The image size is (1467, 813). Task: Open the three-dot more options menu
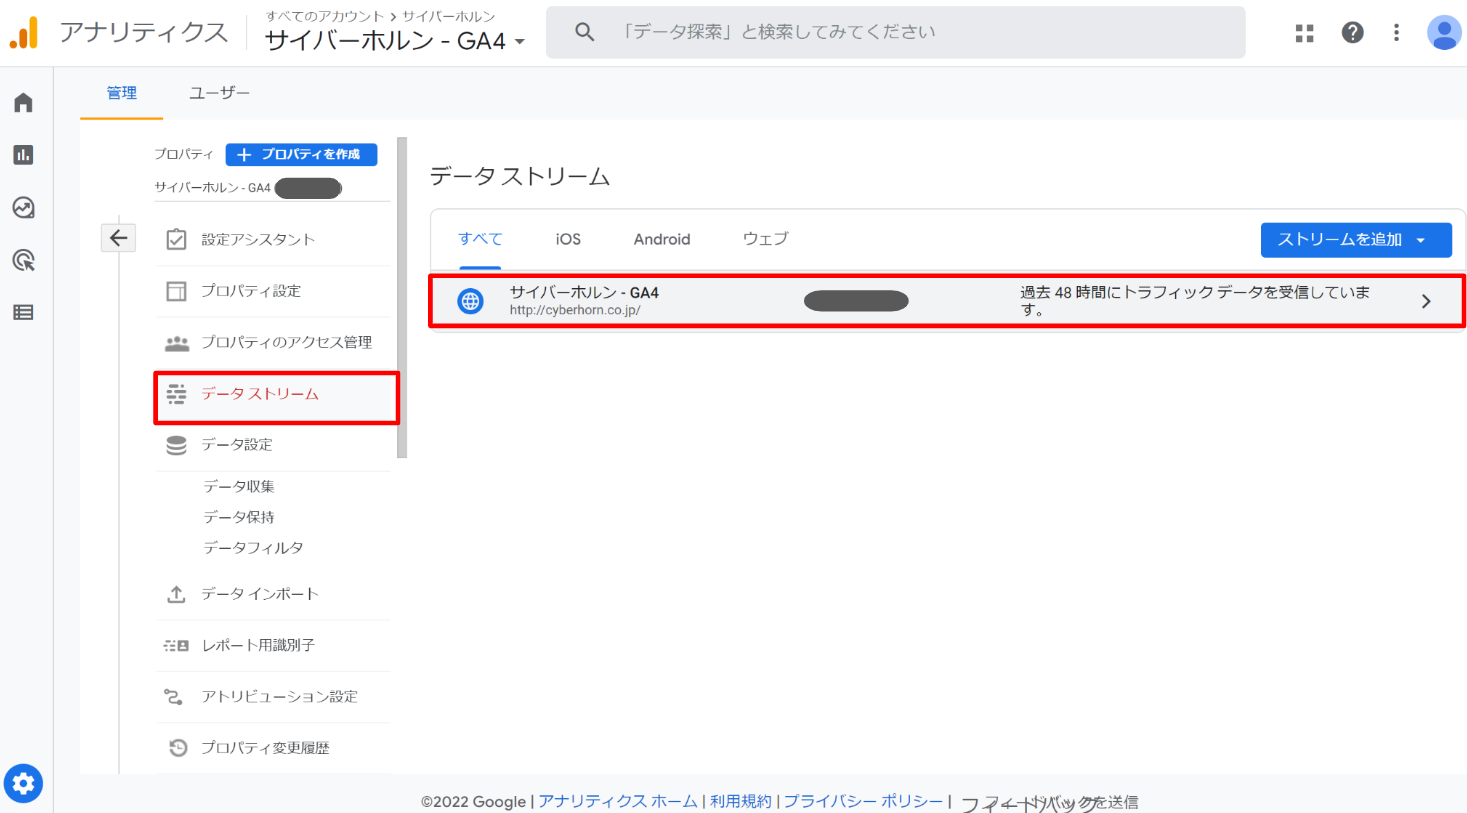(x=1396, y=32)
